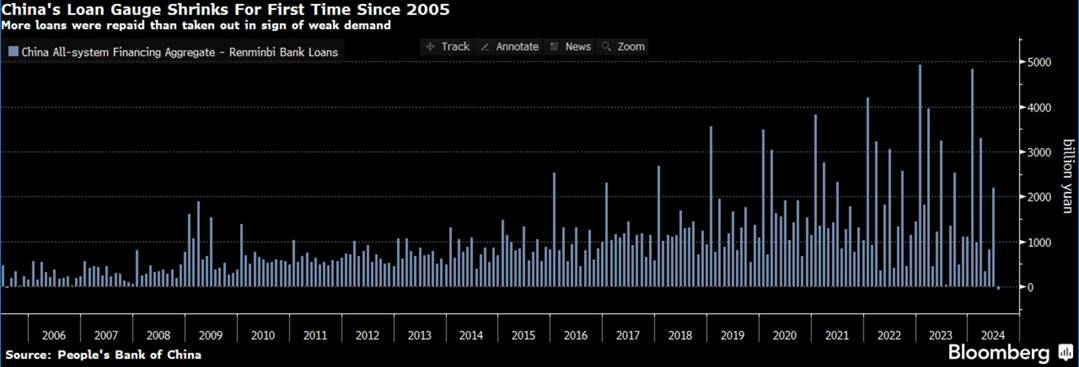Select the 2017 year label
This screenshot has height=367, width=1079.
pyautogui.click(x=628, y=335)
